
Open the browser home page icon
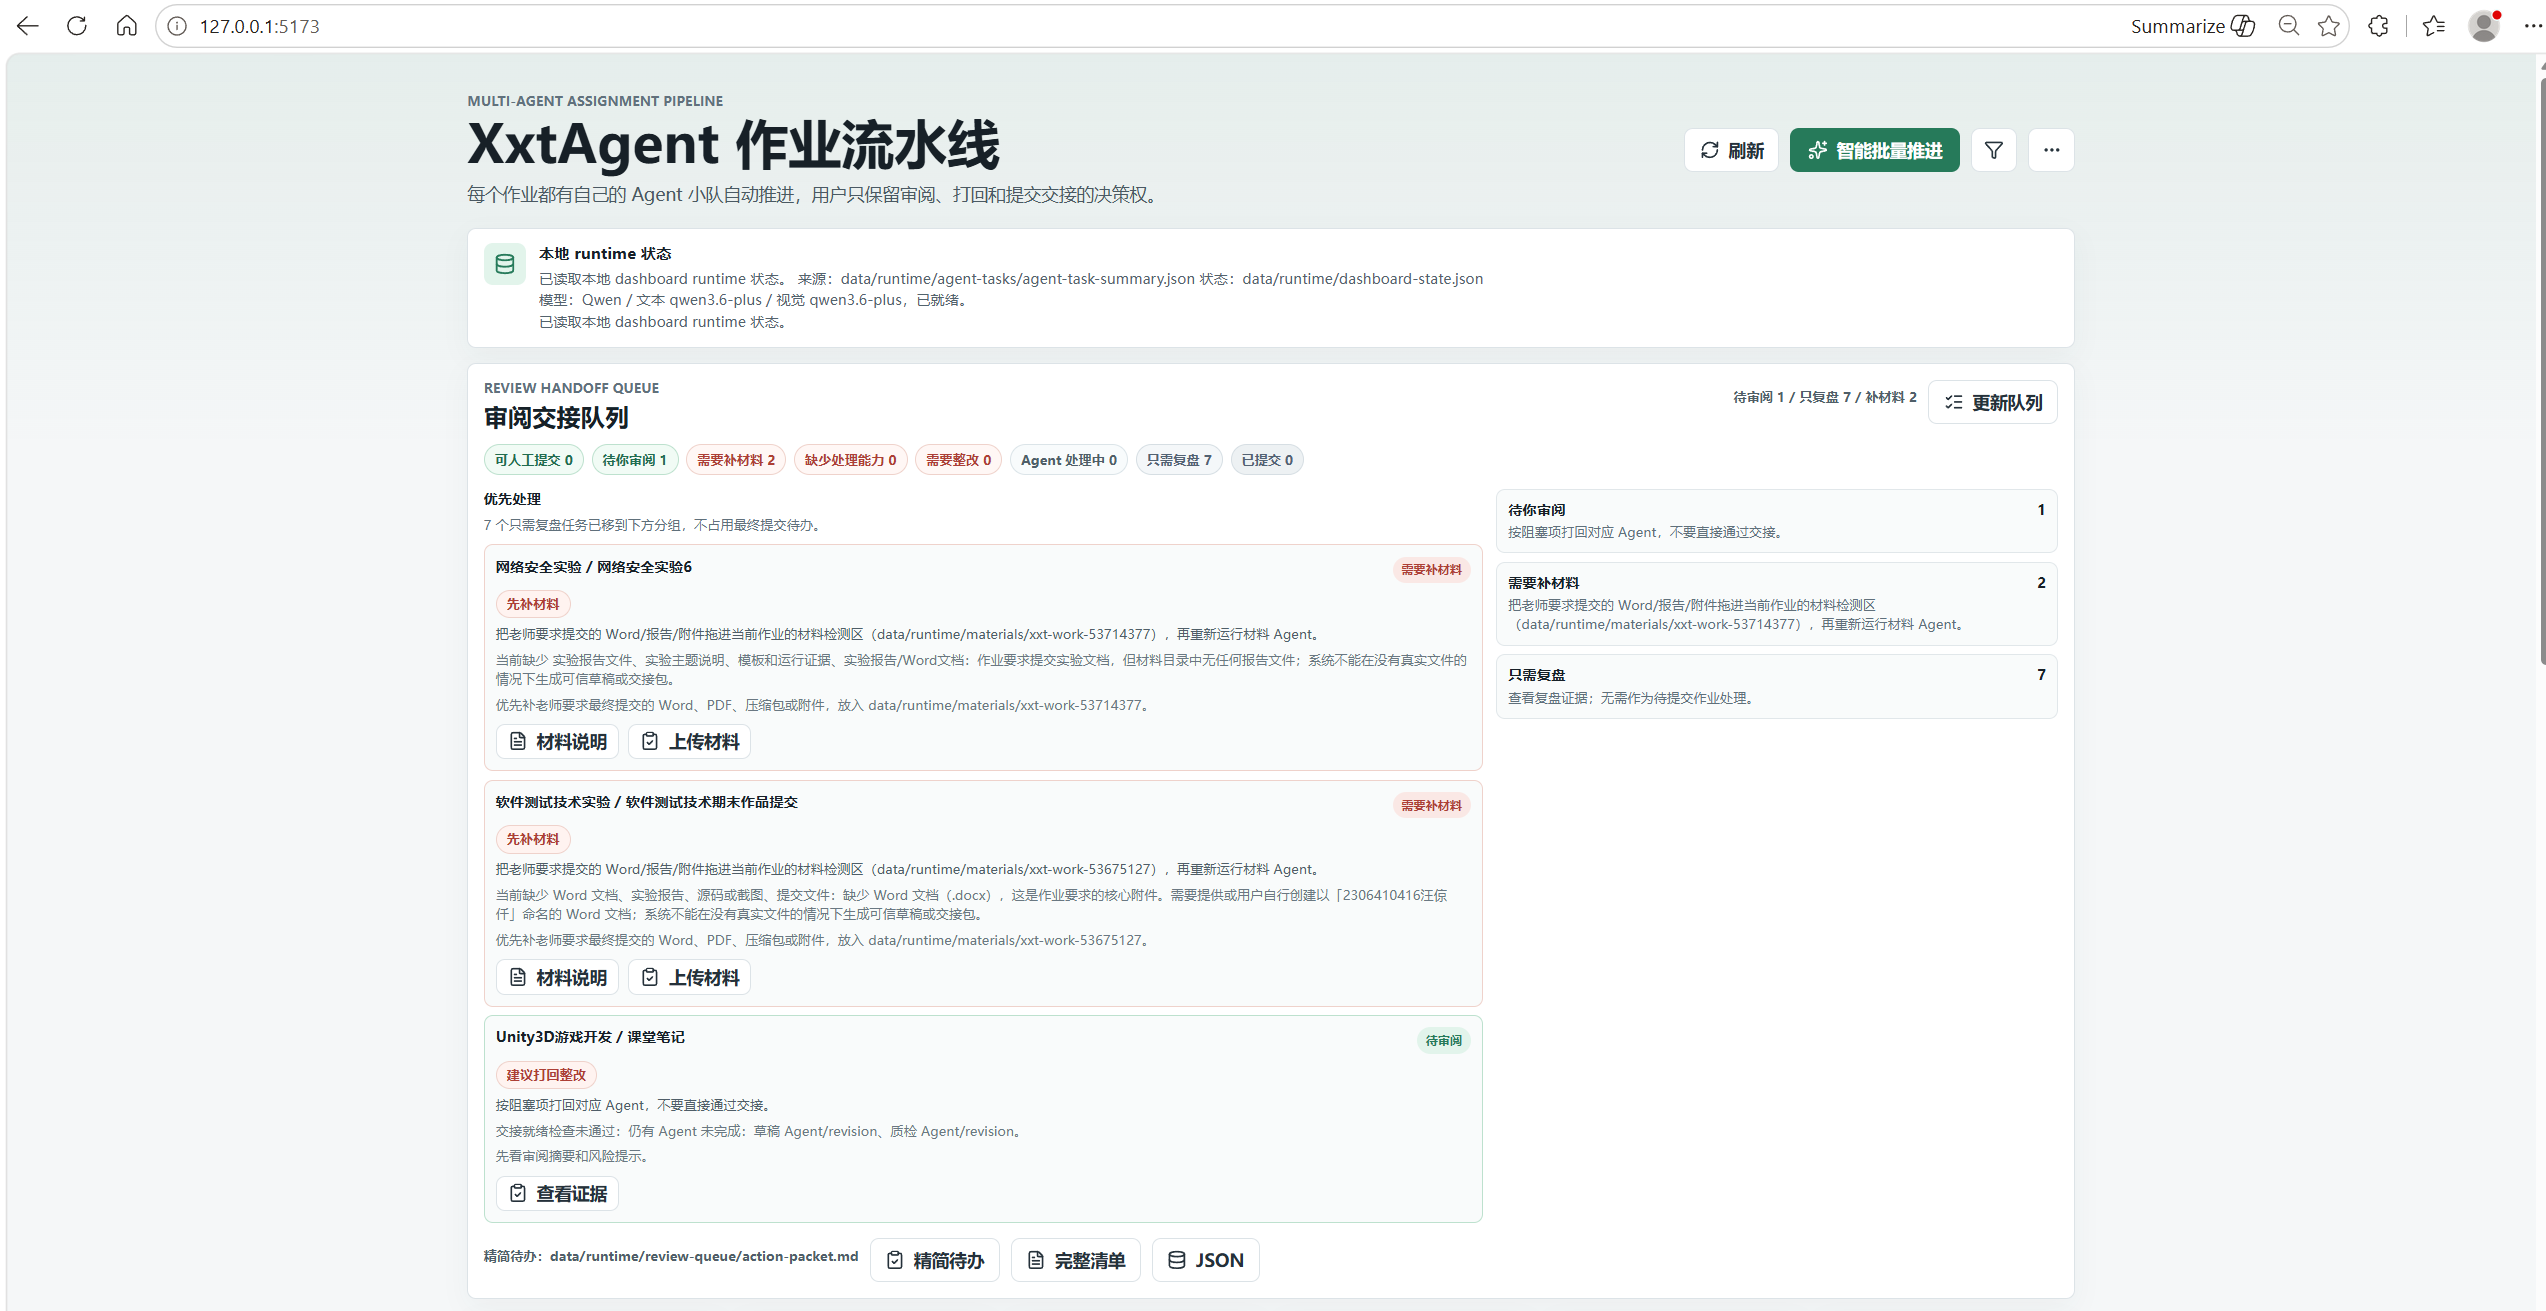(x=127, y=26)
